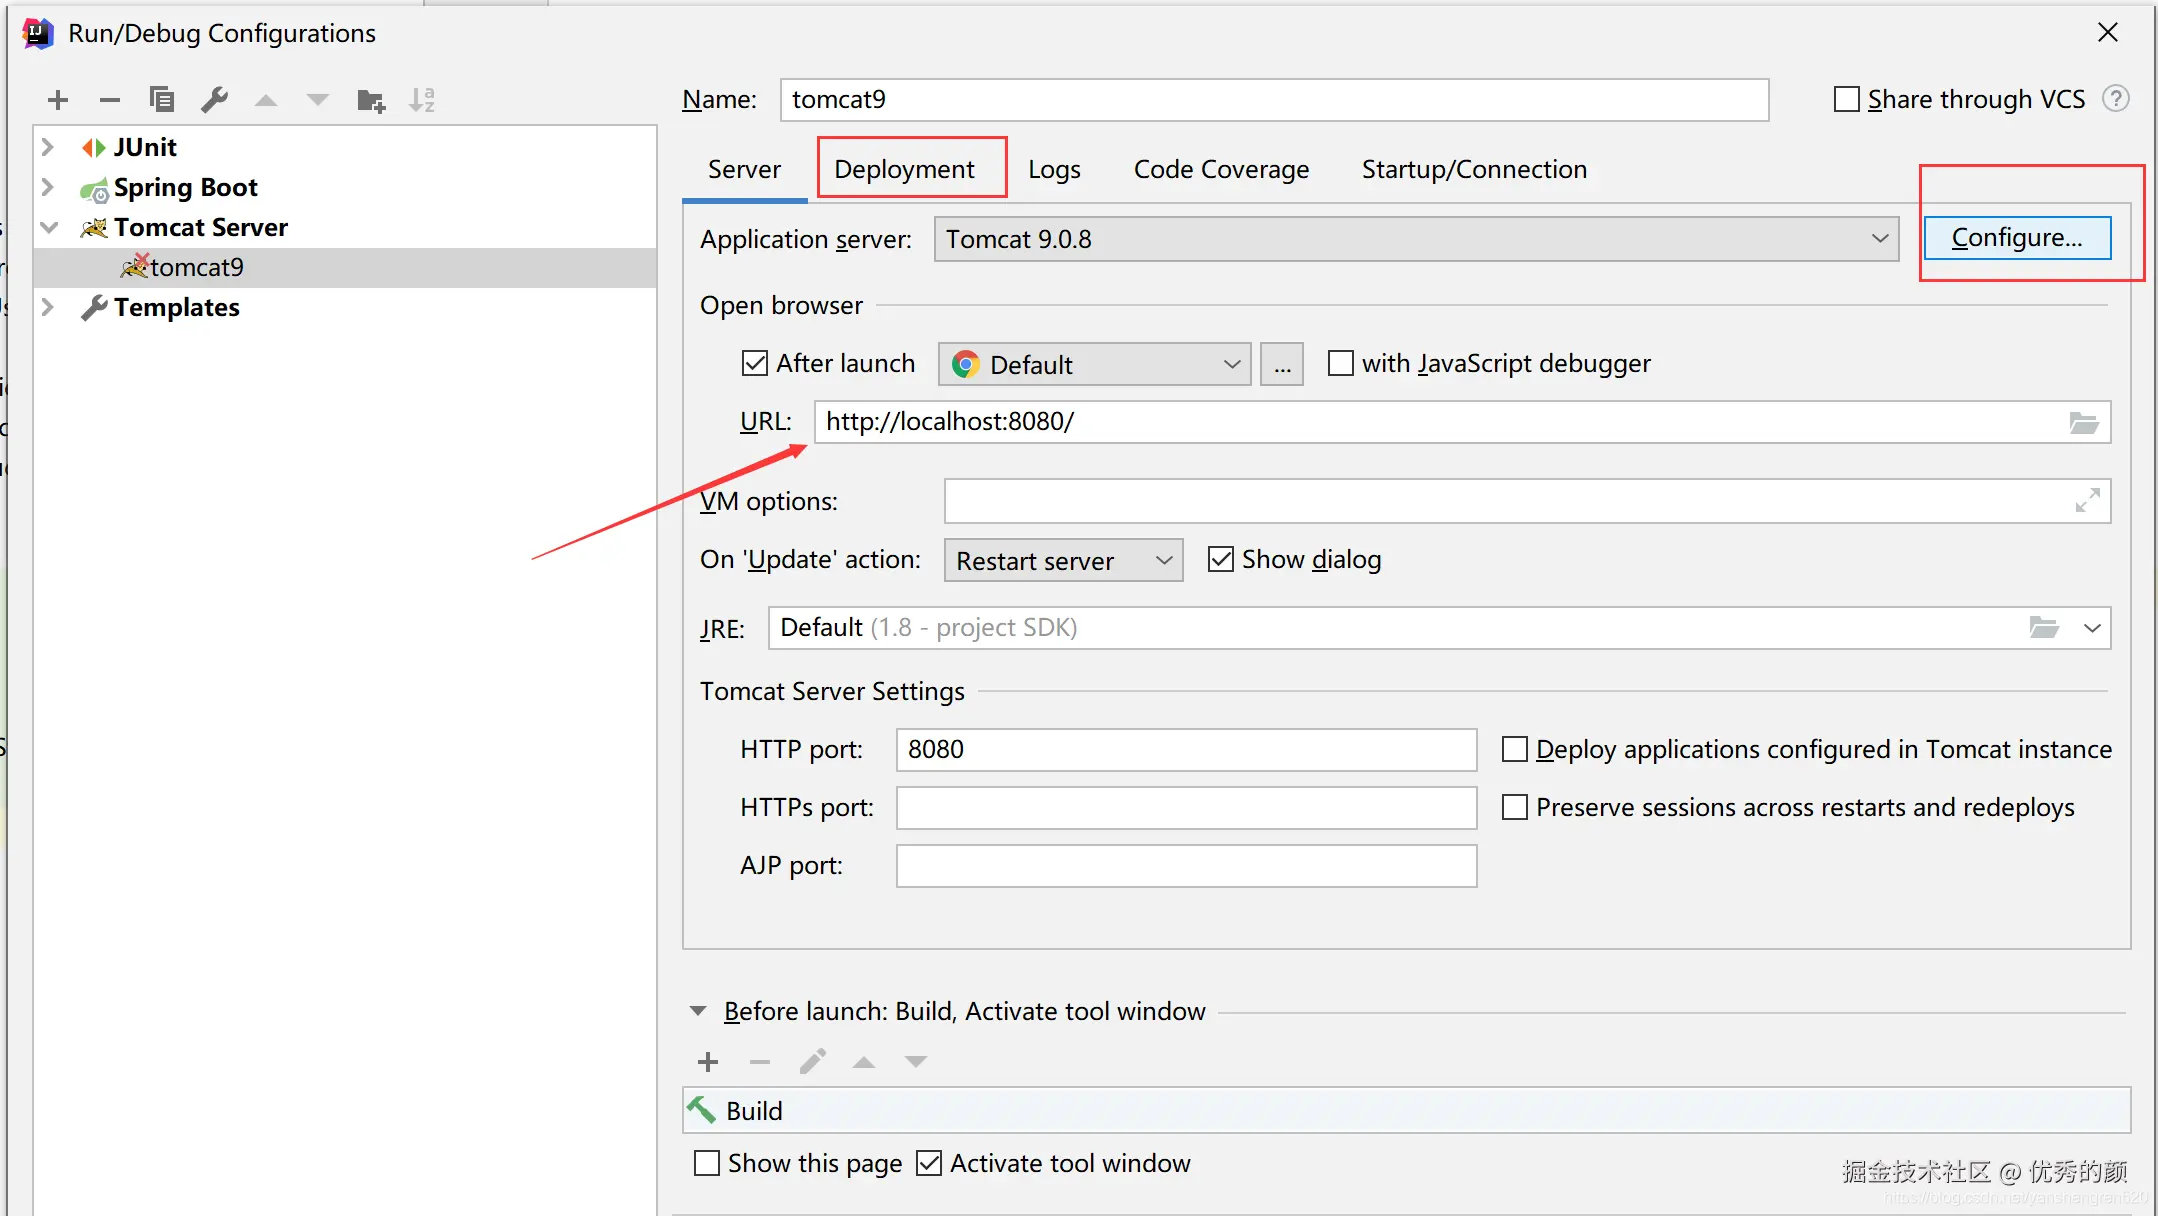Screen dimensions: 2158x1216
Task: Click the folder icon in URL field
Action: click(2084, 423)
